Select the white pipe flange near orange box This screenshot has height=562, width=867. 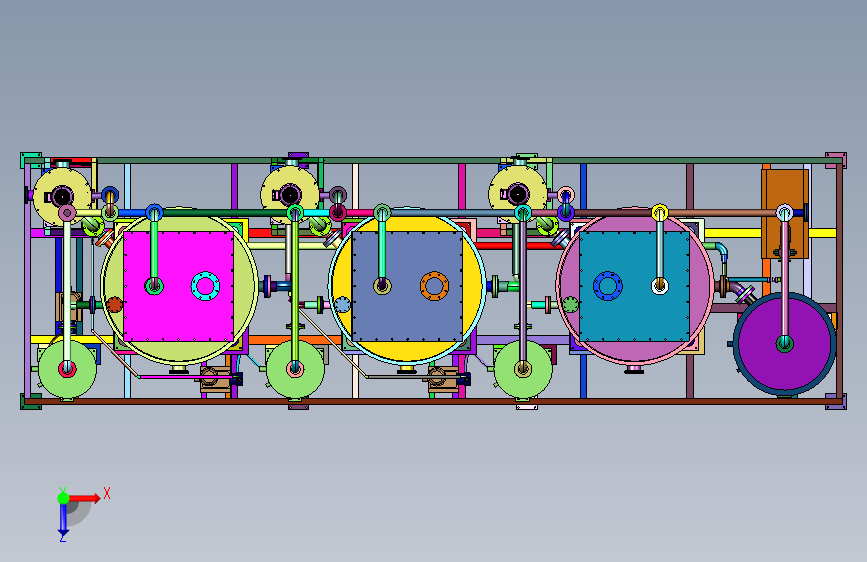pyautogui.click(x=785, y=212)
